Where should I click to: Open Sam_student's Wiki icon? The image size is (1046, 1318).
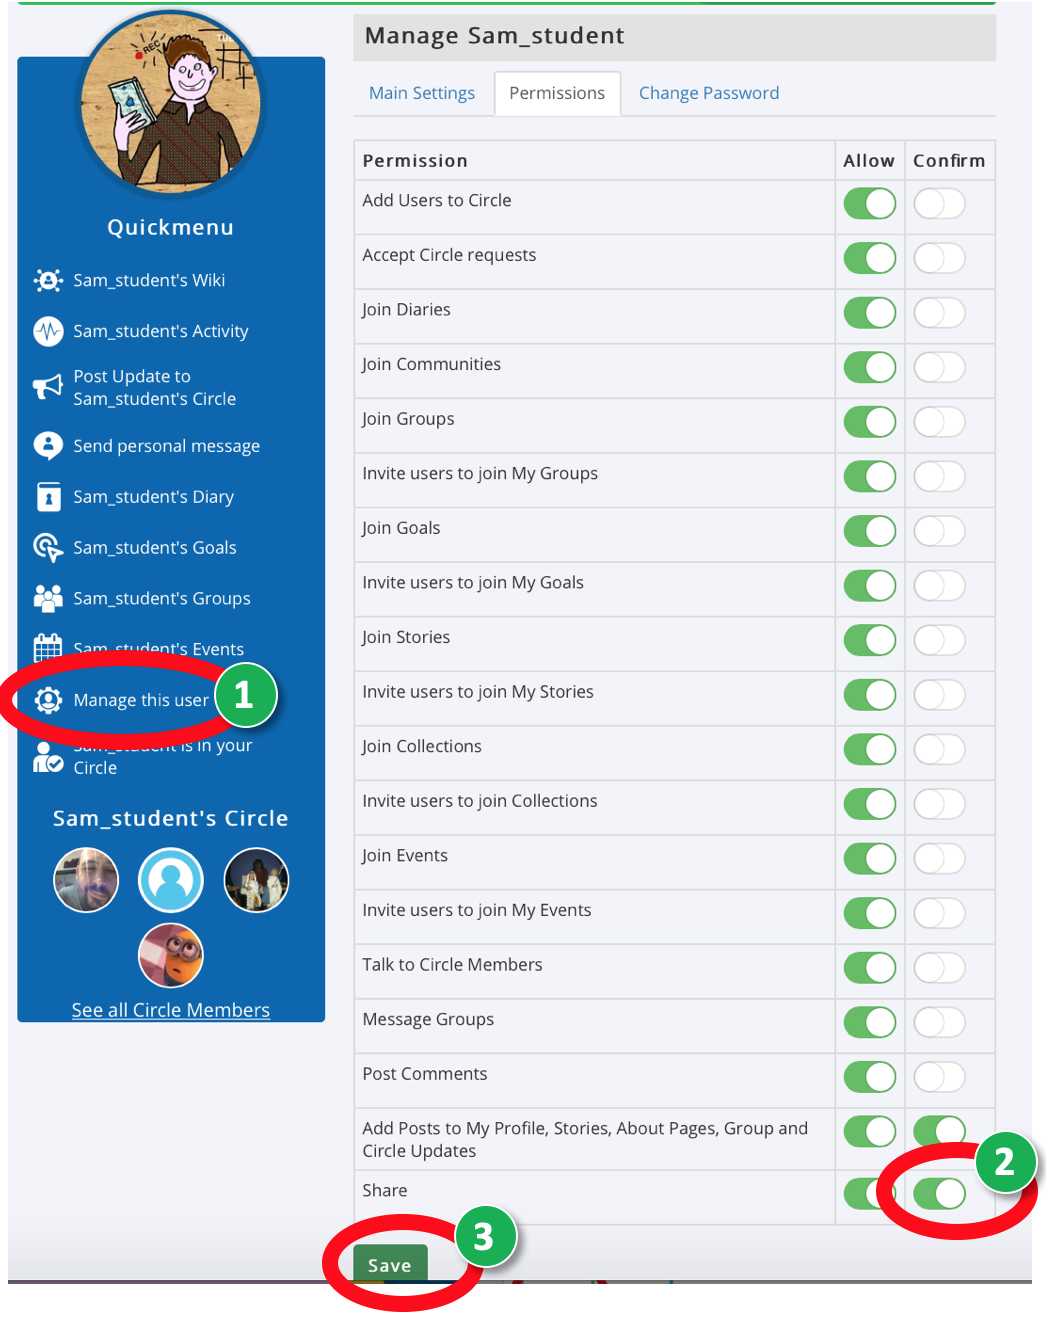click(48, 281)
